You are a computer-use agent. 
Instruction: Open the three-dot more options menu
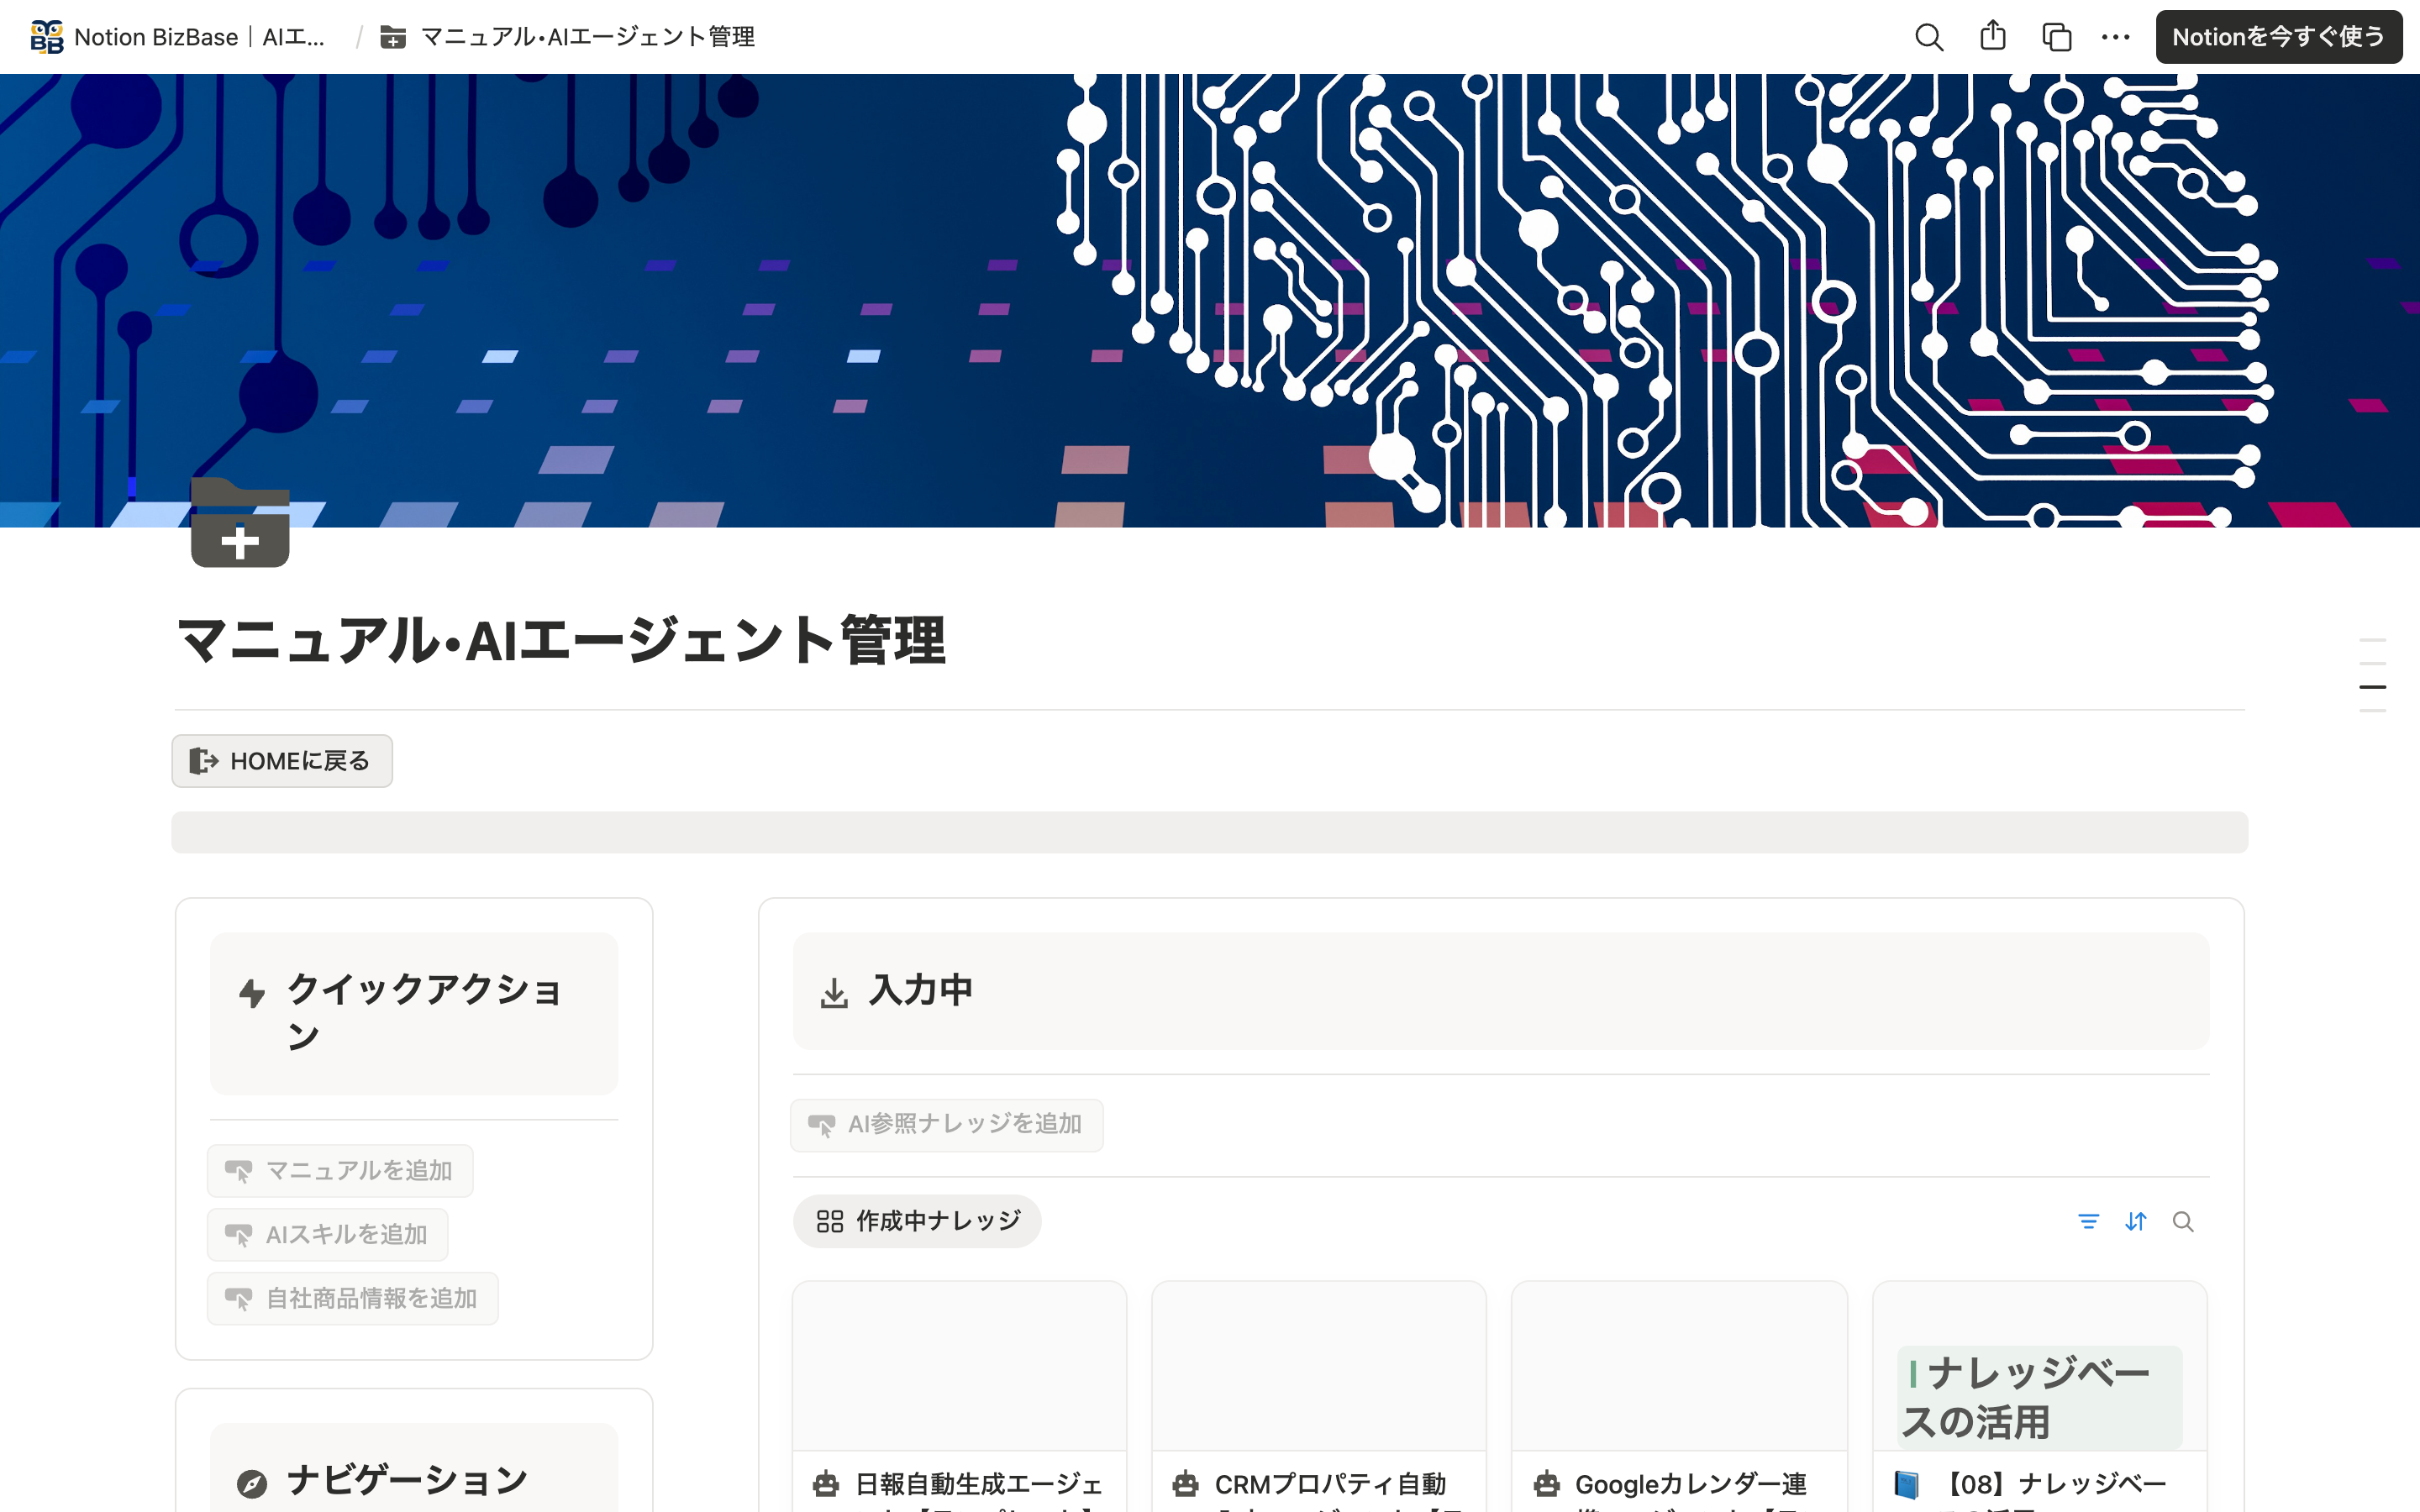[x=2115, y=37]
